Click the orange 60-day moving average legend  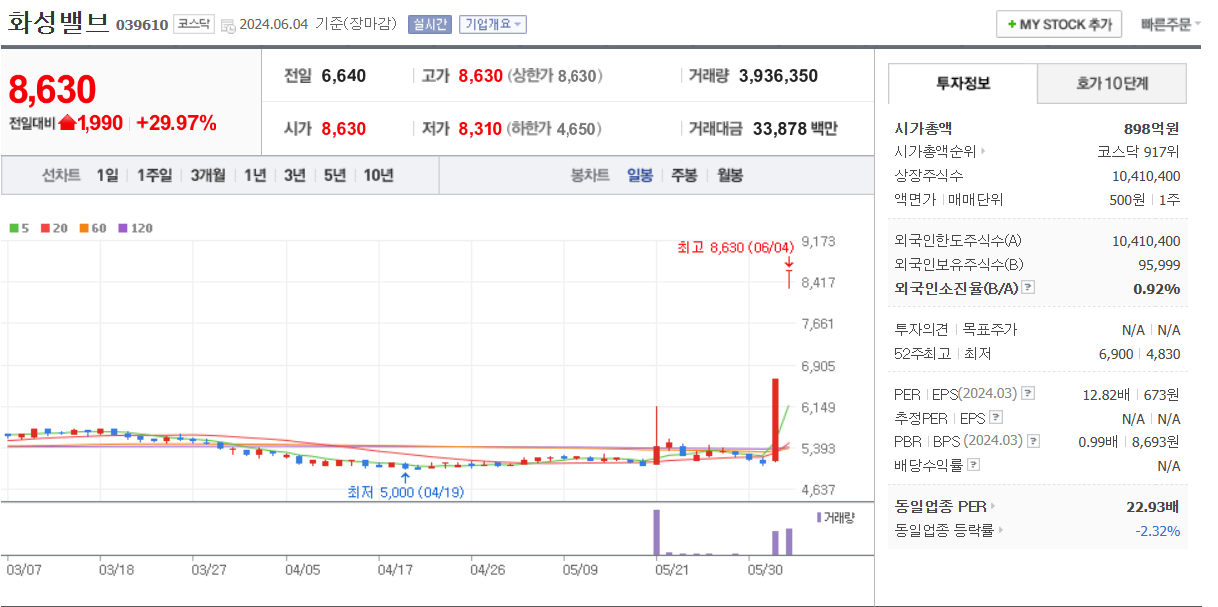93,228
